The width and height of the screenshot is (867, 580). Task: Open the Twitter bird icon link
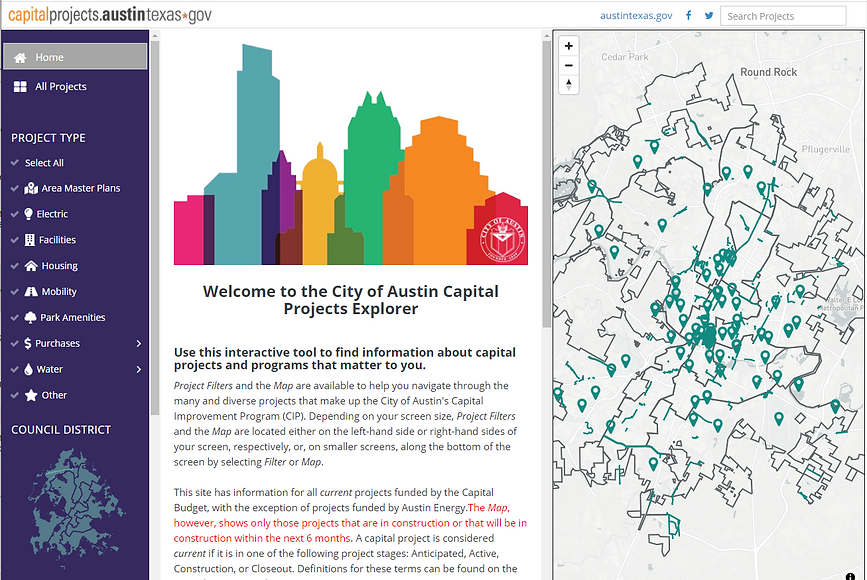[709, 15]
